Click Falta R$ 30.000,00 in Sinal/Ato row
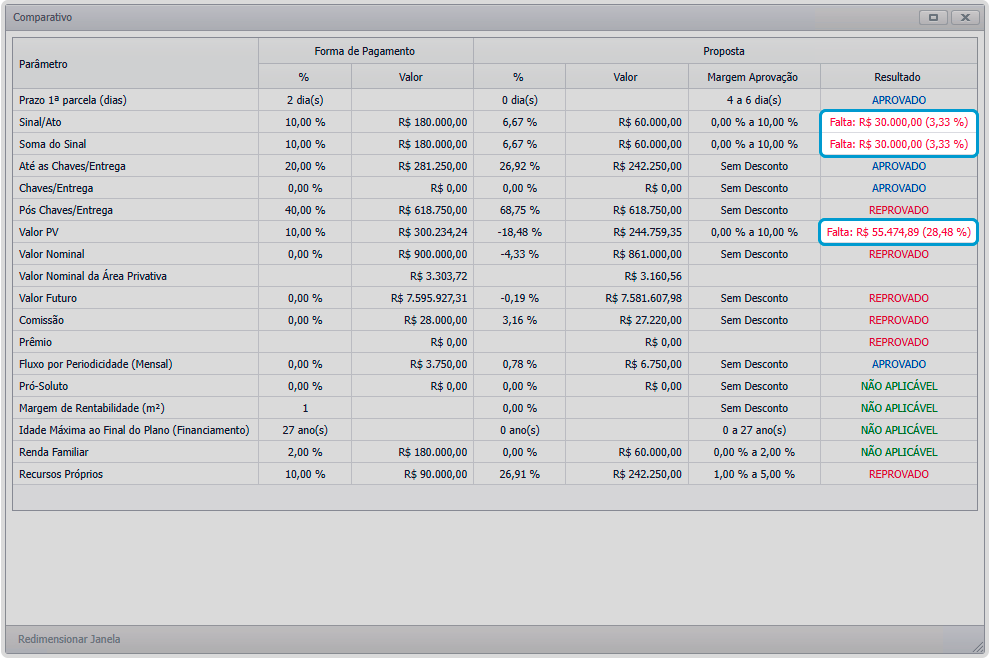Image resolution: width=991 pixels, height=659 pixels. 899,122
